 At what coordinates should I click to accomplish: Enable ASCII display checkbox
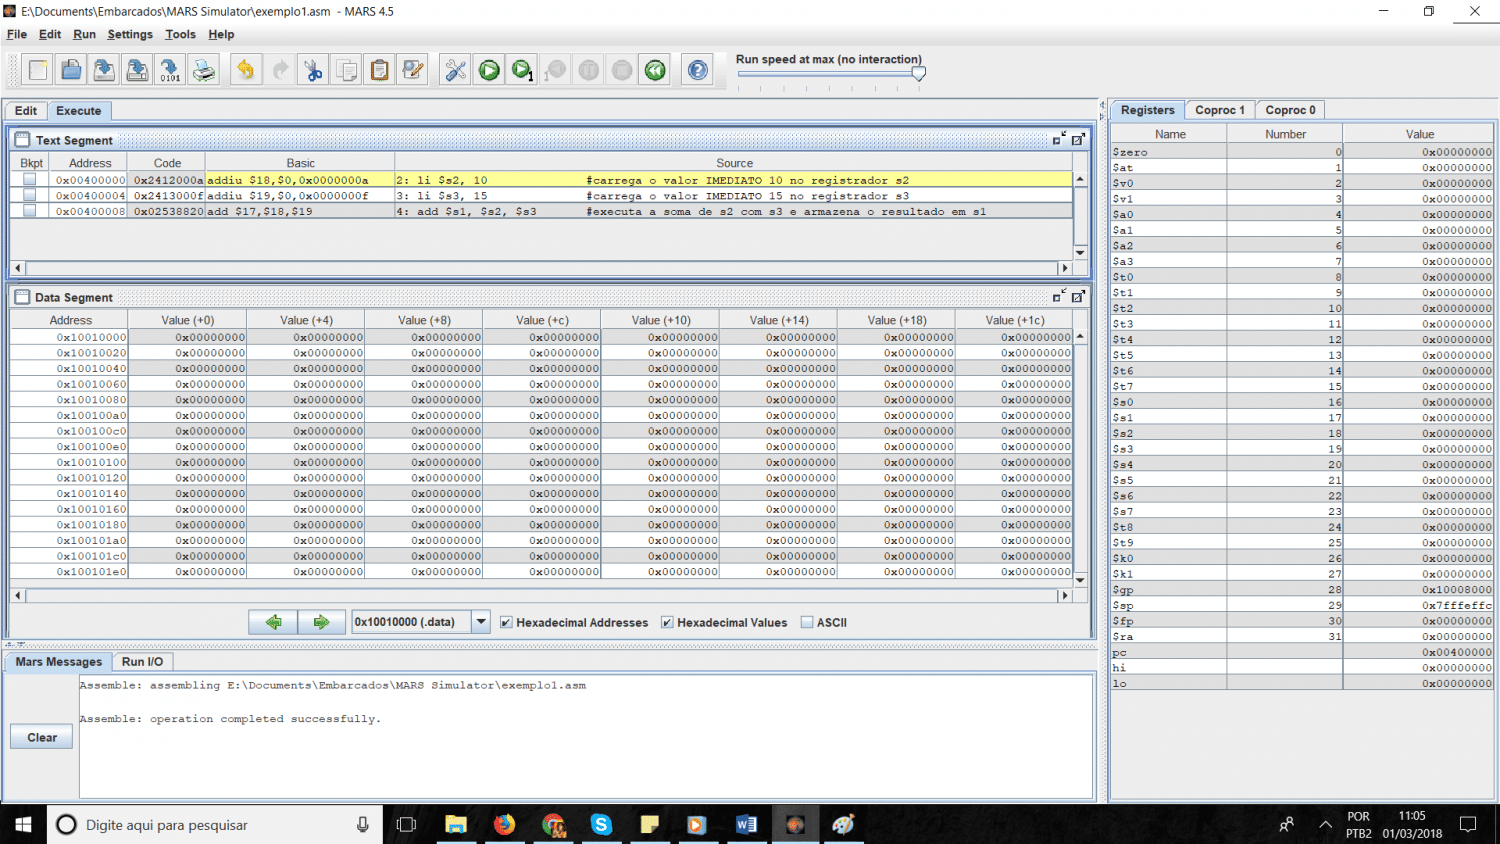(807, 622)
